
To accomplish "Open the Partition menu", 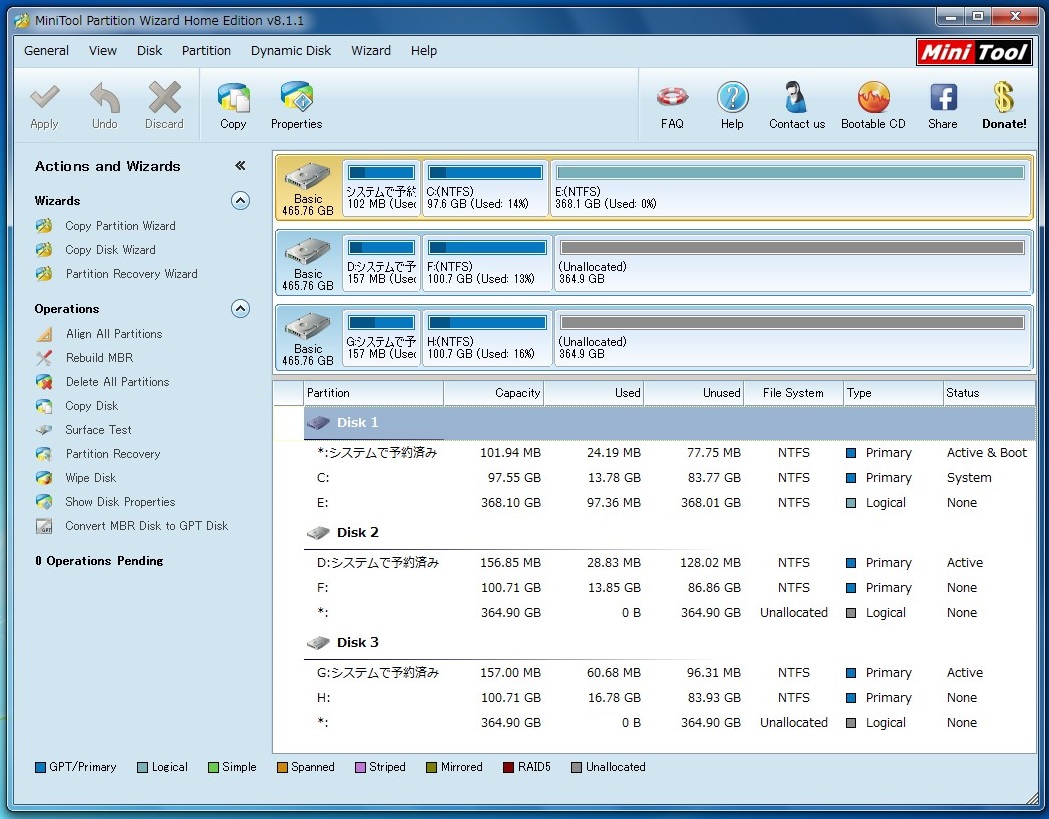I will tap(206, 51).
